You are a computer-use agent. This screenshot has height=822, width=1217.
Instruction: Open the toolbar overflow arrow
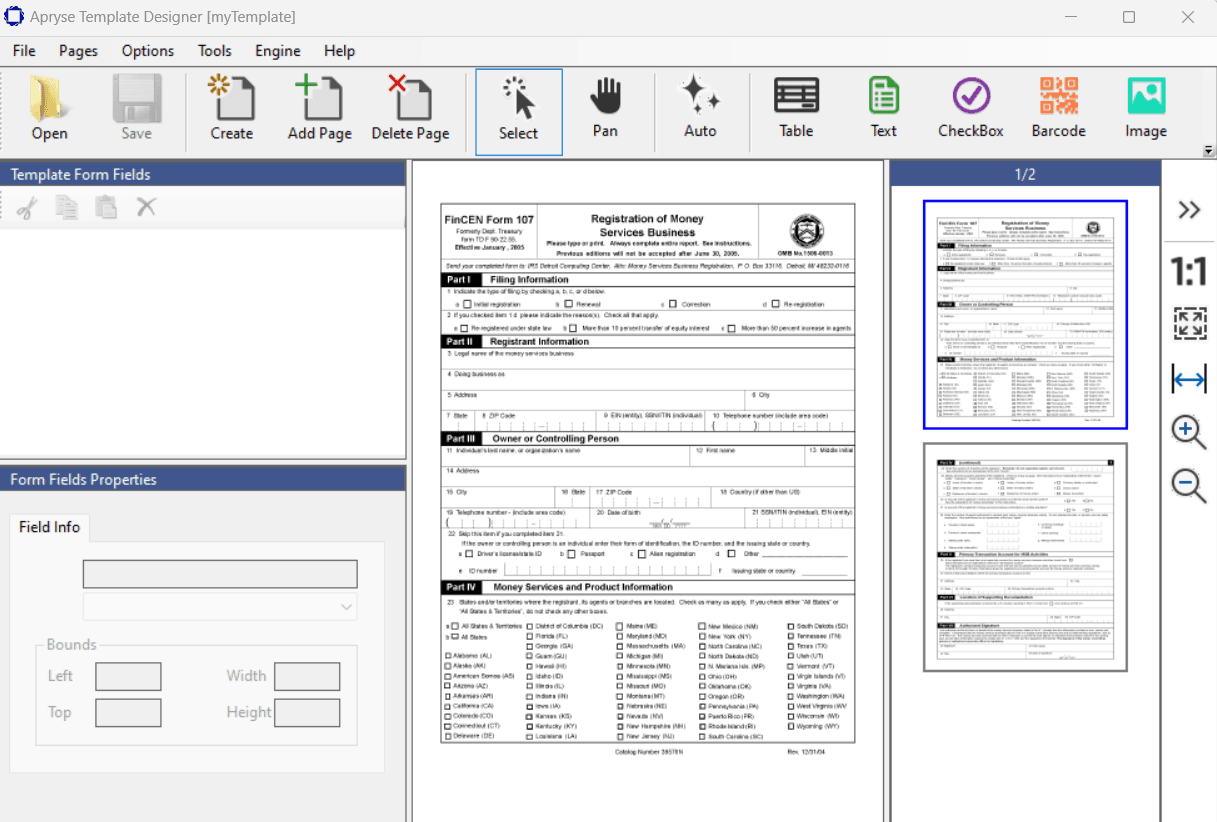1208,151
